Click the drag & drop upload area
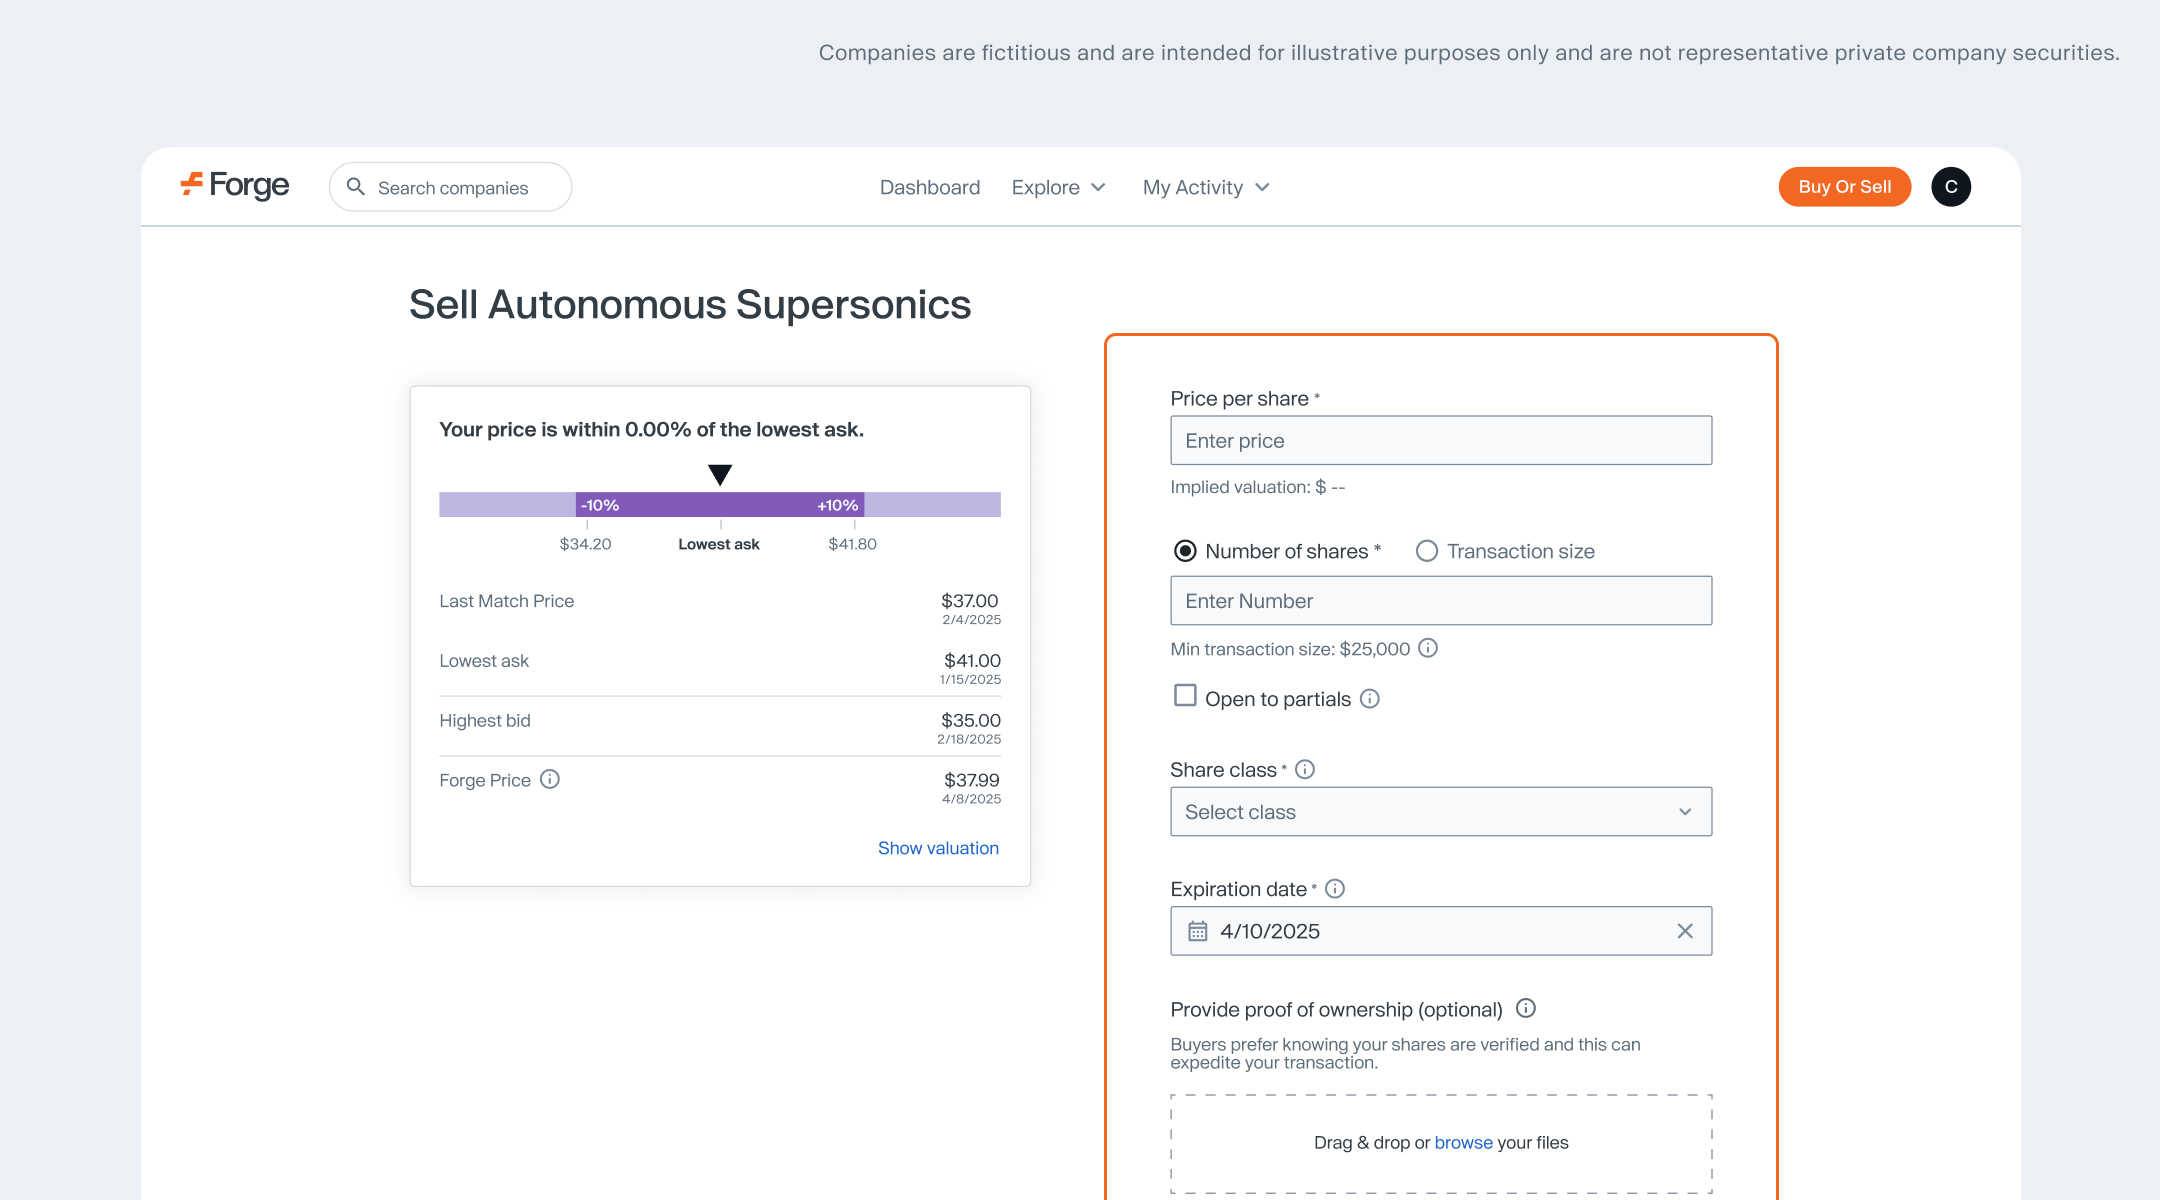Image resolution: width=2160 pixels, height=1200 pixels. (1441, 1143)
